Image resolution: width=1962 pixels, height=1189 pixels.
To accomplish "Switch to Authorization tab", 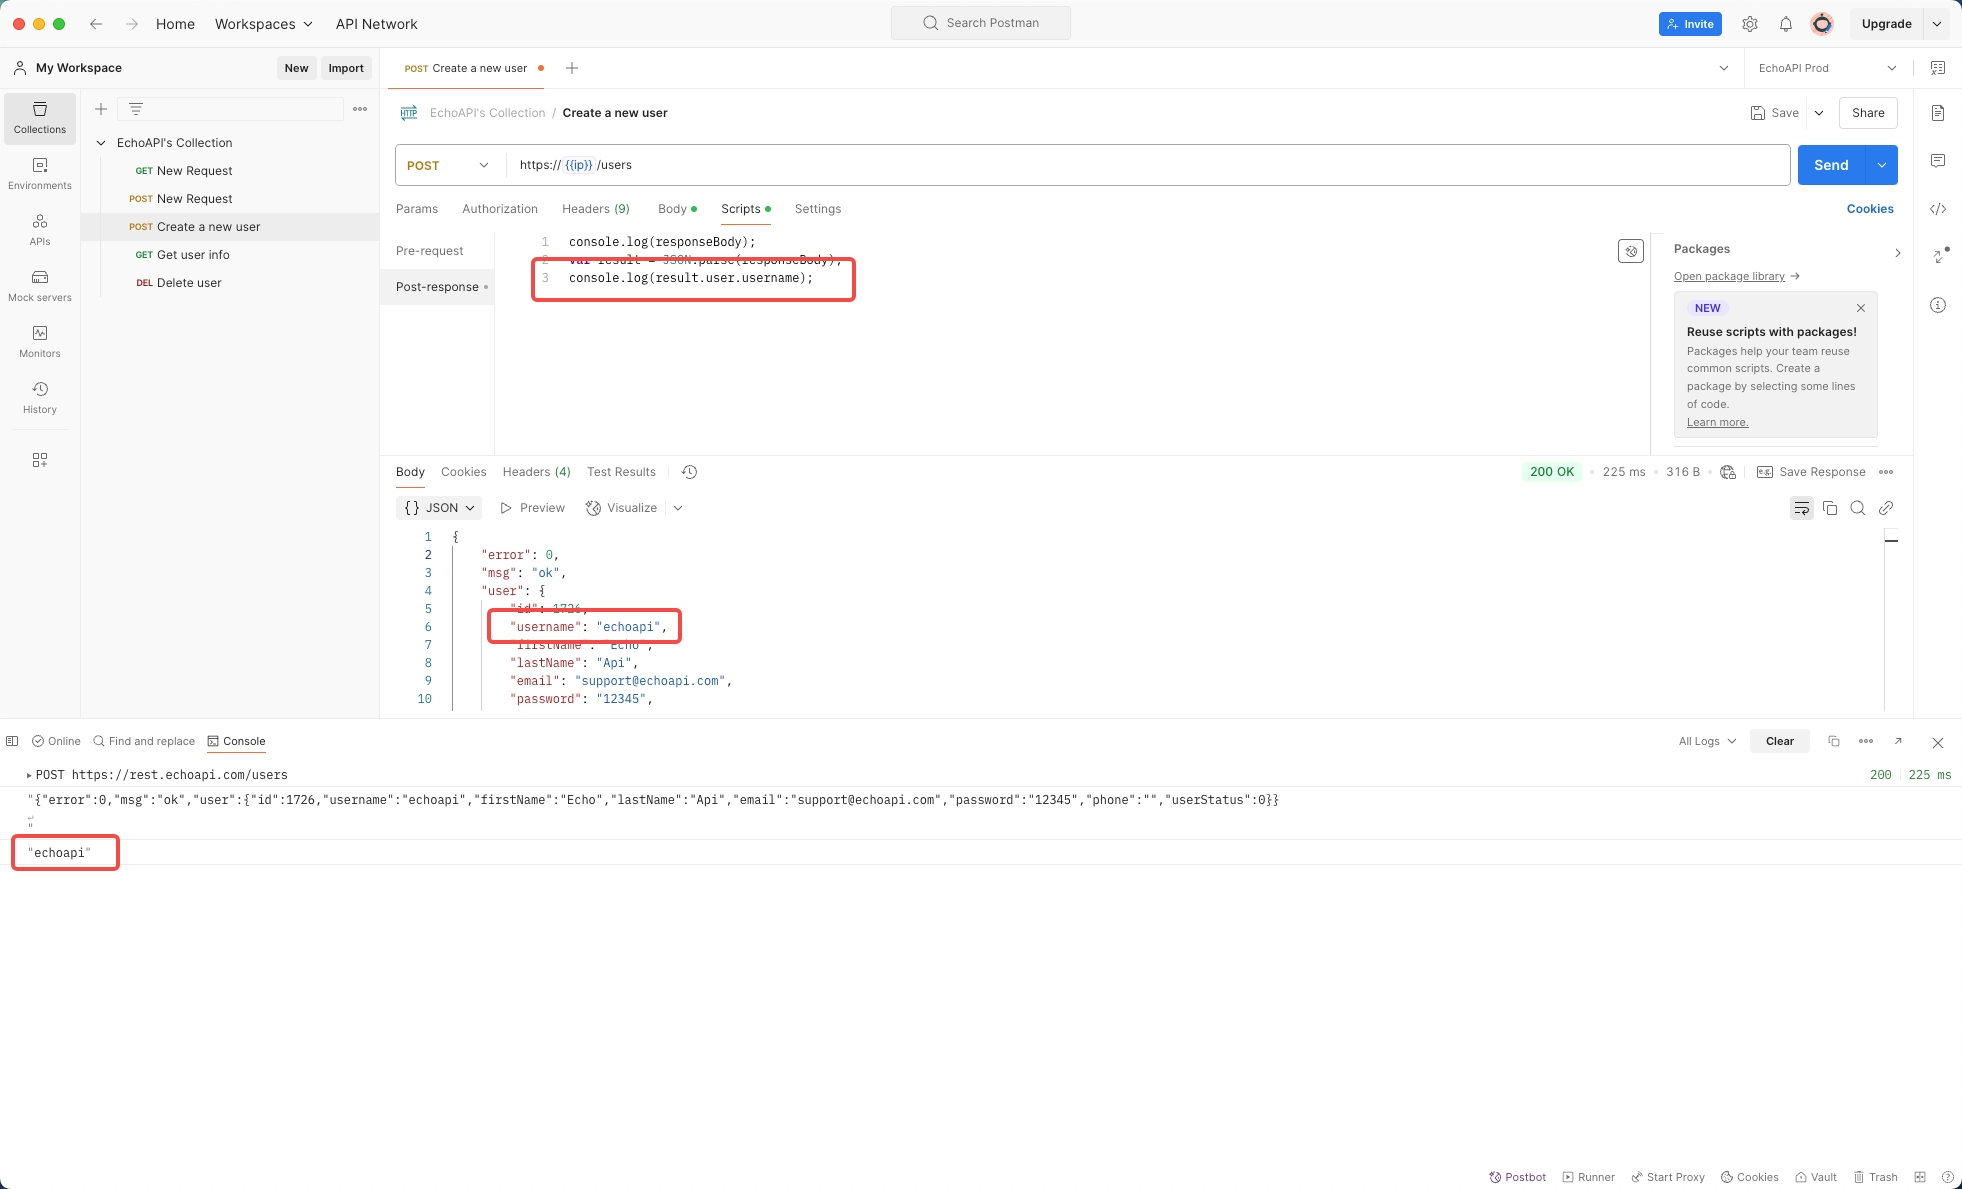I will [500, 209].
